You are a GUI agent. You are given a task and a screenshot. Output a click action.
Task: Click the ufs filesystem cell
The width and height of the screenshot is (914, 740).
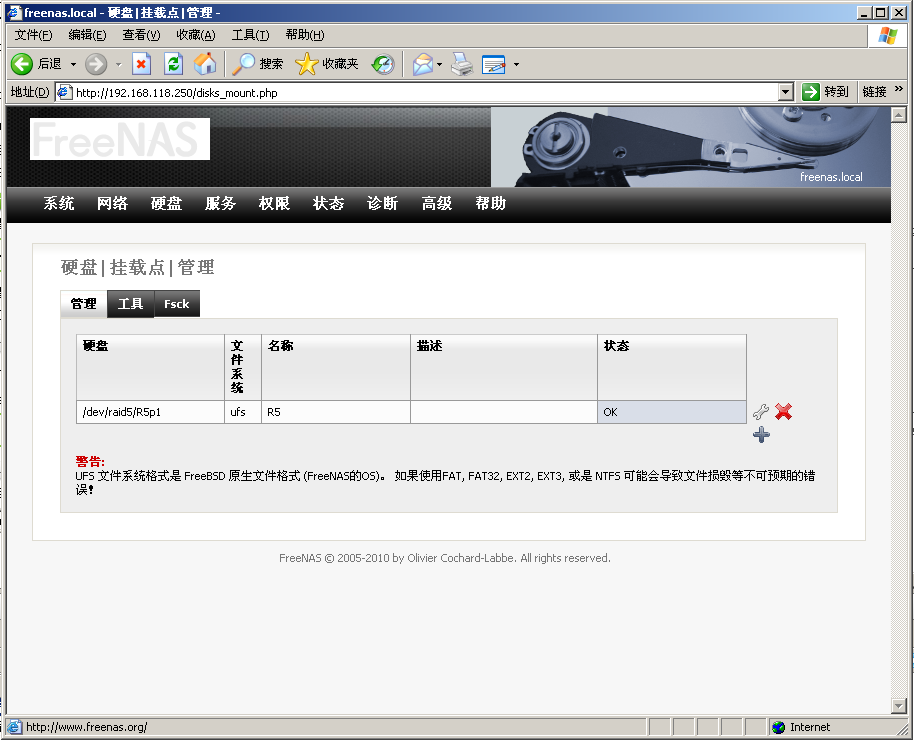click(x=242, y=412)
